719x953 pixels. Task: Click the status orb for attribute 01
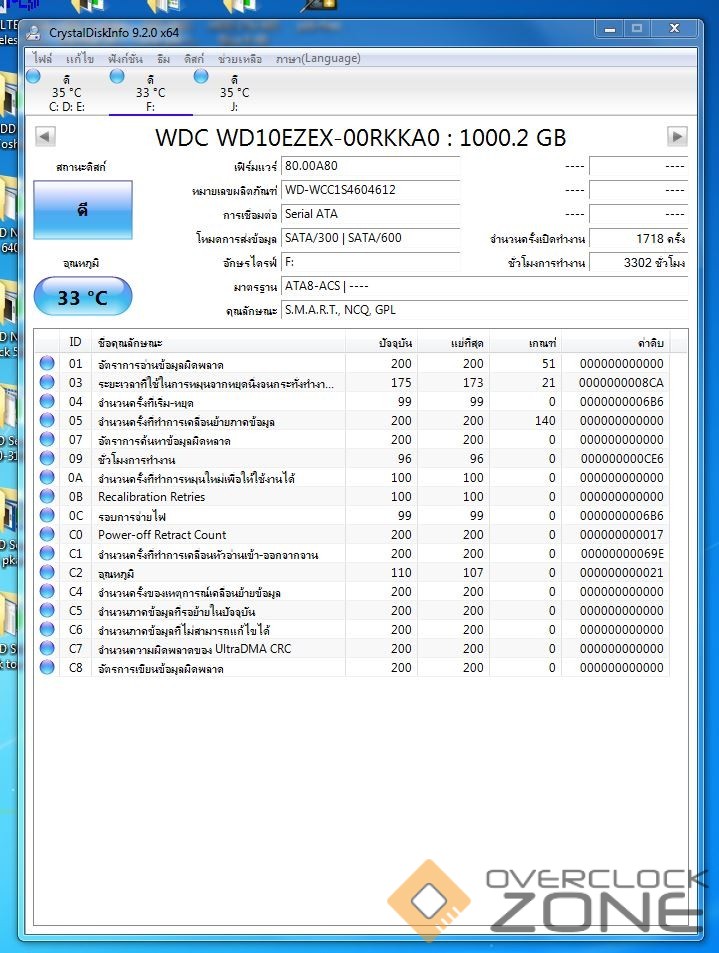47,364
